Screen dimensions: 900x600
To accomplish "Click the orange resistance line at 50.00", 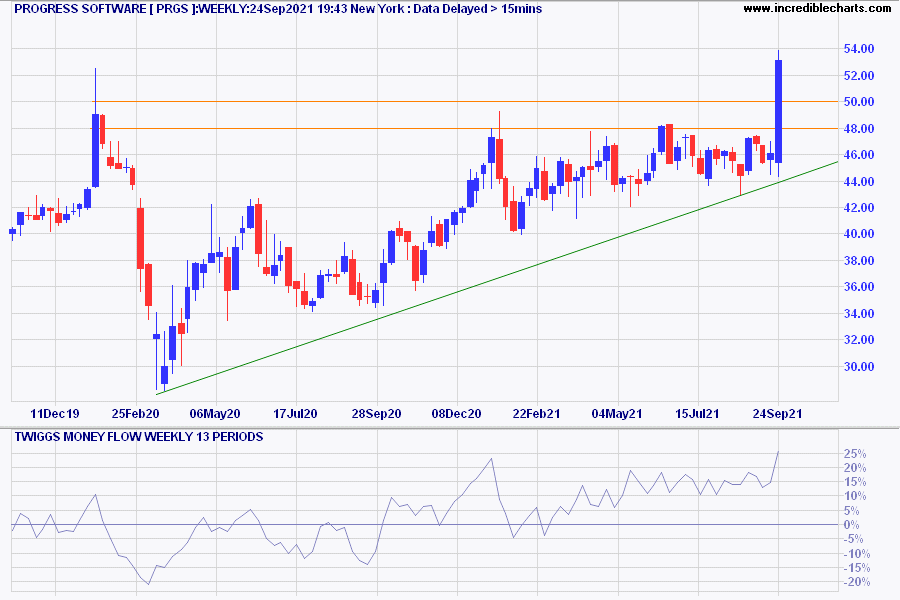I will point(465,102).
